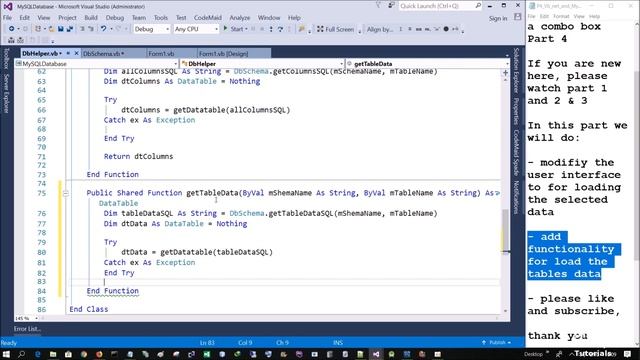
Task: Open the Windows Start menu
Action: click(x=6, y=354)
